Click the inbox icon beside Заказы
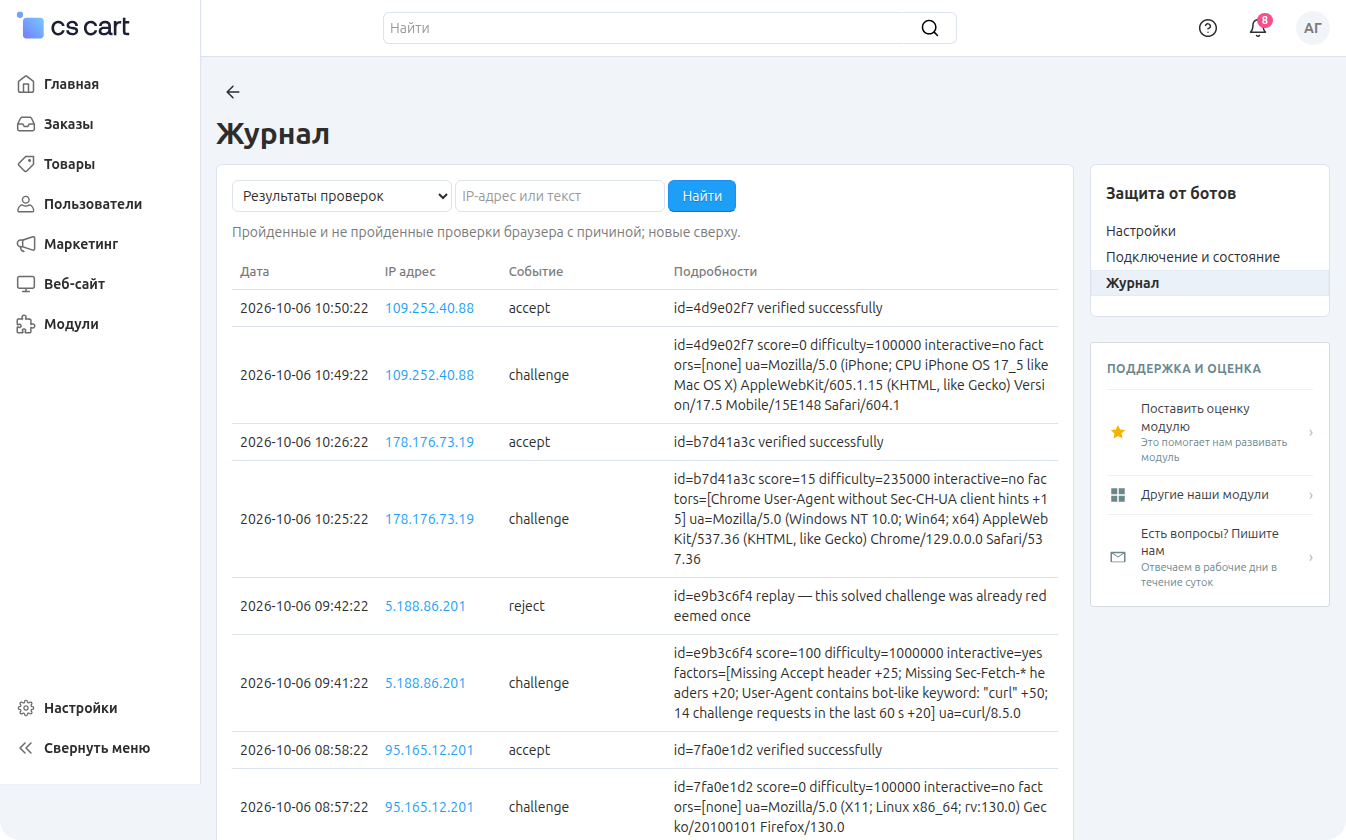The width and height of the screenshot is (1346, 840). tap(26, 124)
